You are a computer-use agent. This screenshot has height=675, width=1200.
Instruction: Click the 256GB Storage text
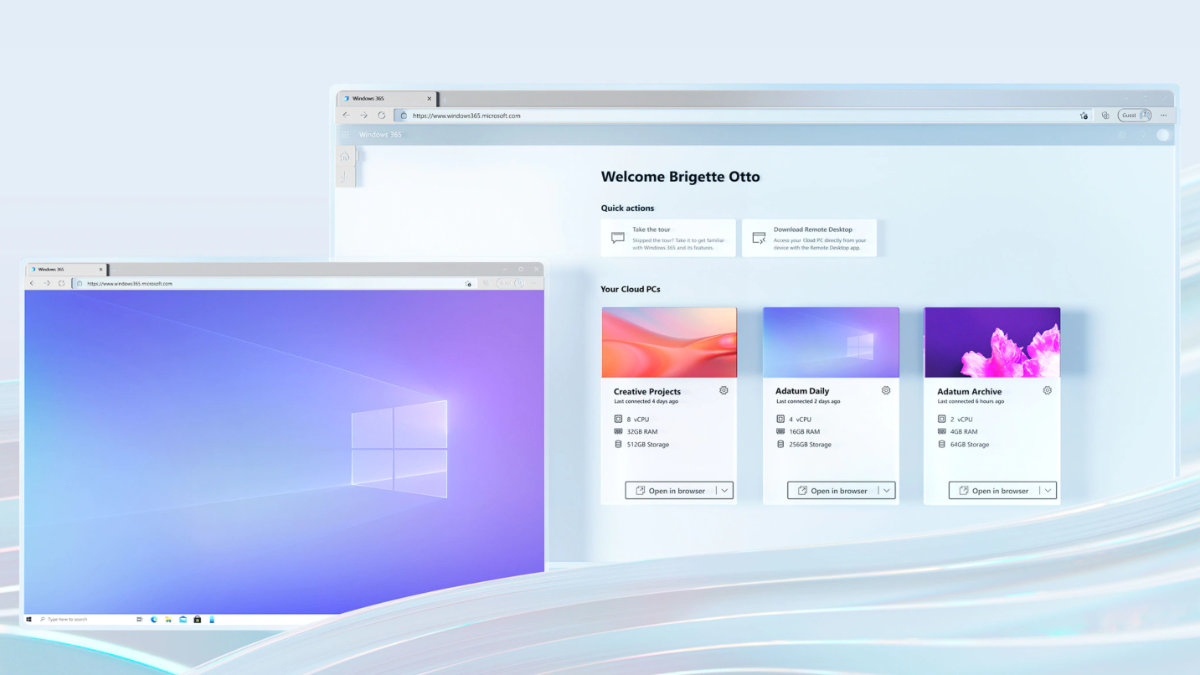pos(810,444)
